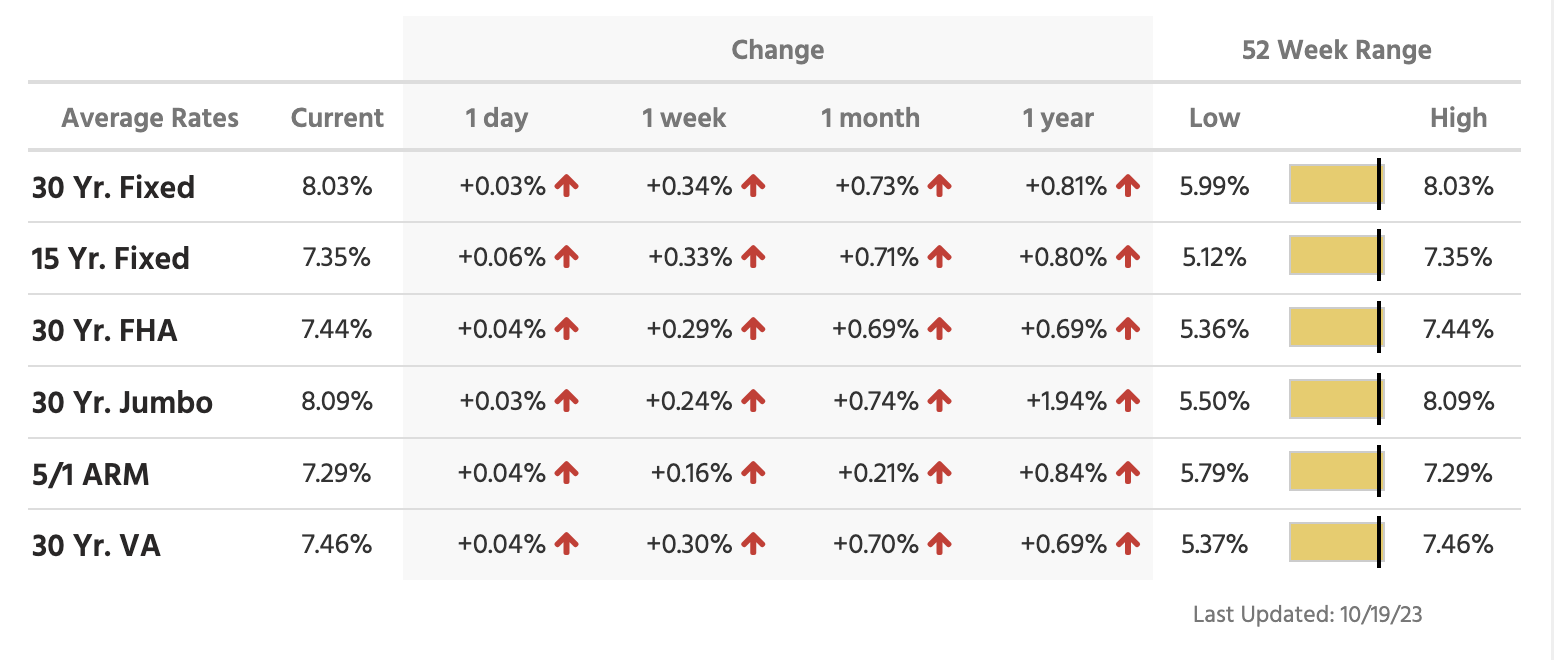Image resolution: width=1554 pixels, height=660 pixels.
Task: Click the up arrow for 30 Yr. VA 1 week
Action: point(753,544)
